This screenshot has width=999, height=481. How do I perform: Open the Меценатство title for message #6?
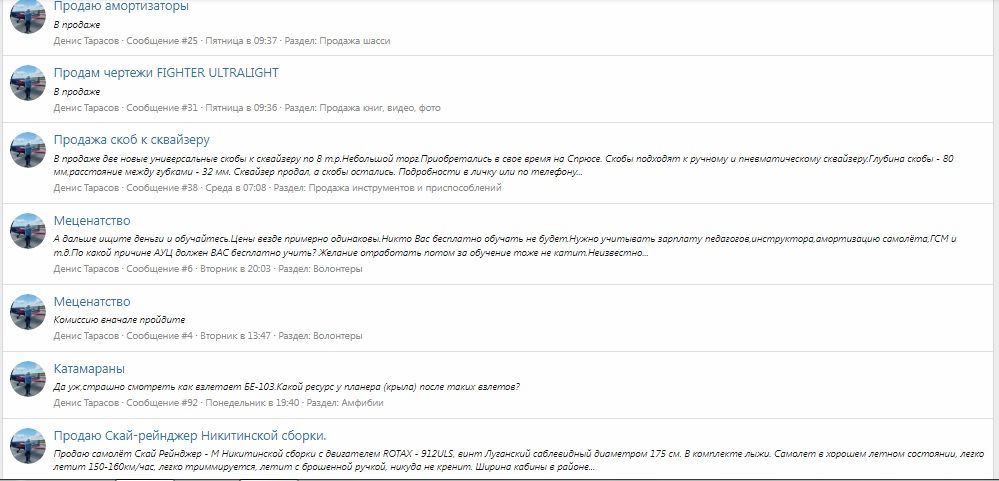[91, 221]
